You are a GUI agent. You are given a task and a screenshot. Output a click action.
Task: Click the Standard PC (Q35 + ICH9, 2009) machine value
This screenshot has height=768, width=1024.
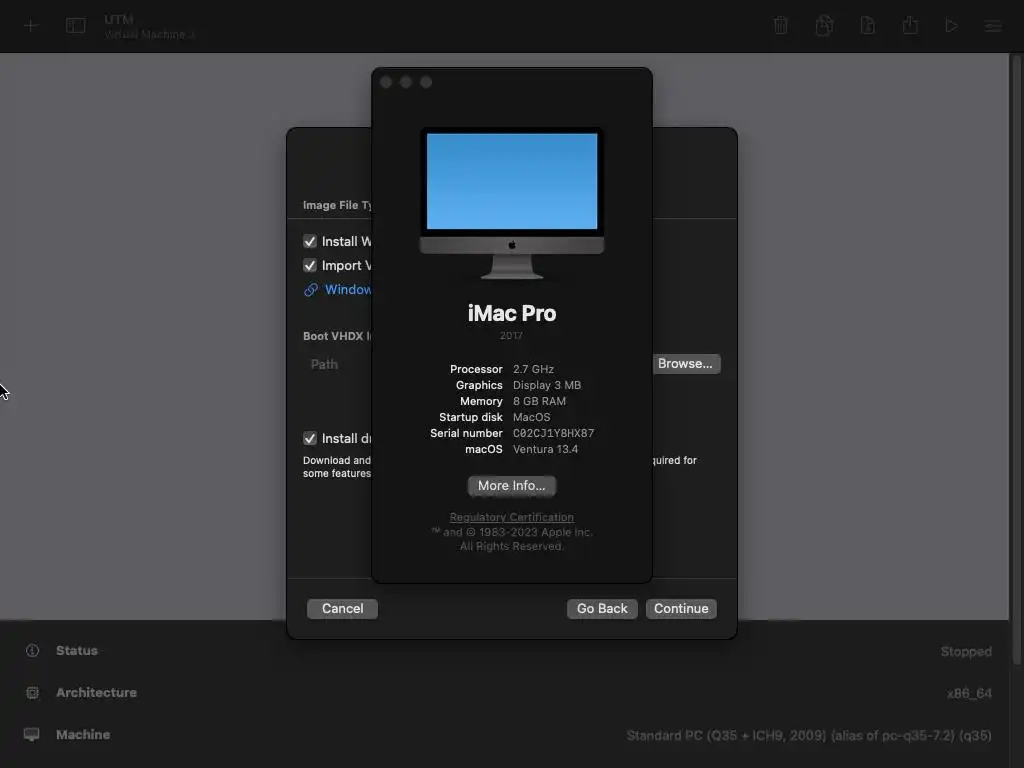click(809, 735)
